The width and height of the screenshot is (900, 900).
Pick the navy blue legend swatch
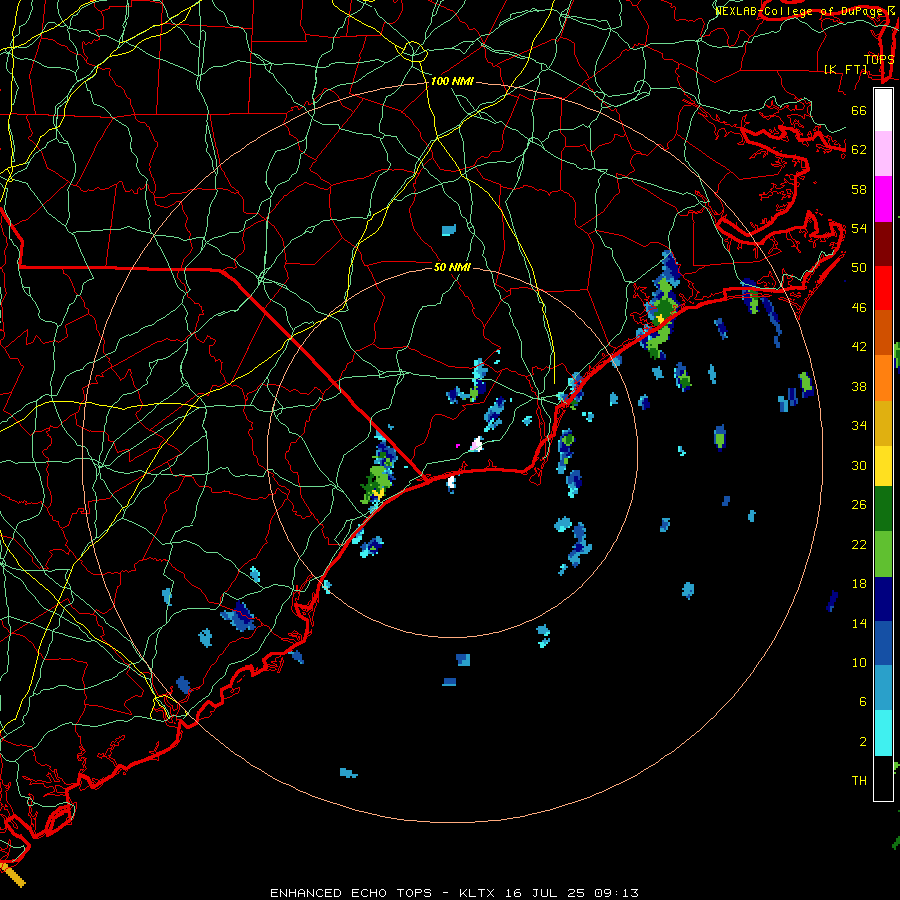tap(883, 599)
